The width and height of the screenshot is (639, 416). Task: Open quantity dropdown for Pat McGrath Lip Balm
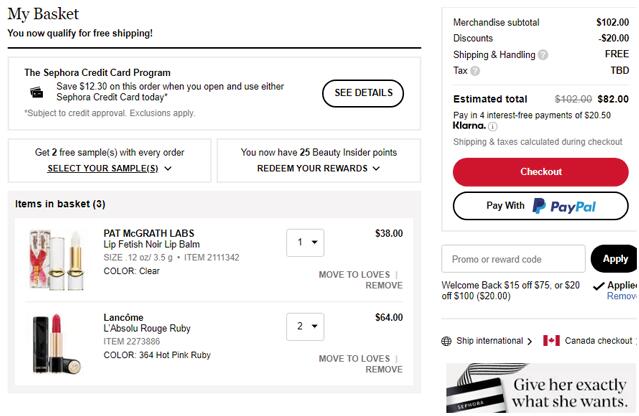[305, 243]
